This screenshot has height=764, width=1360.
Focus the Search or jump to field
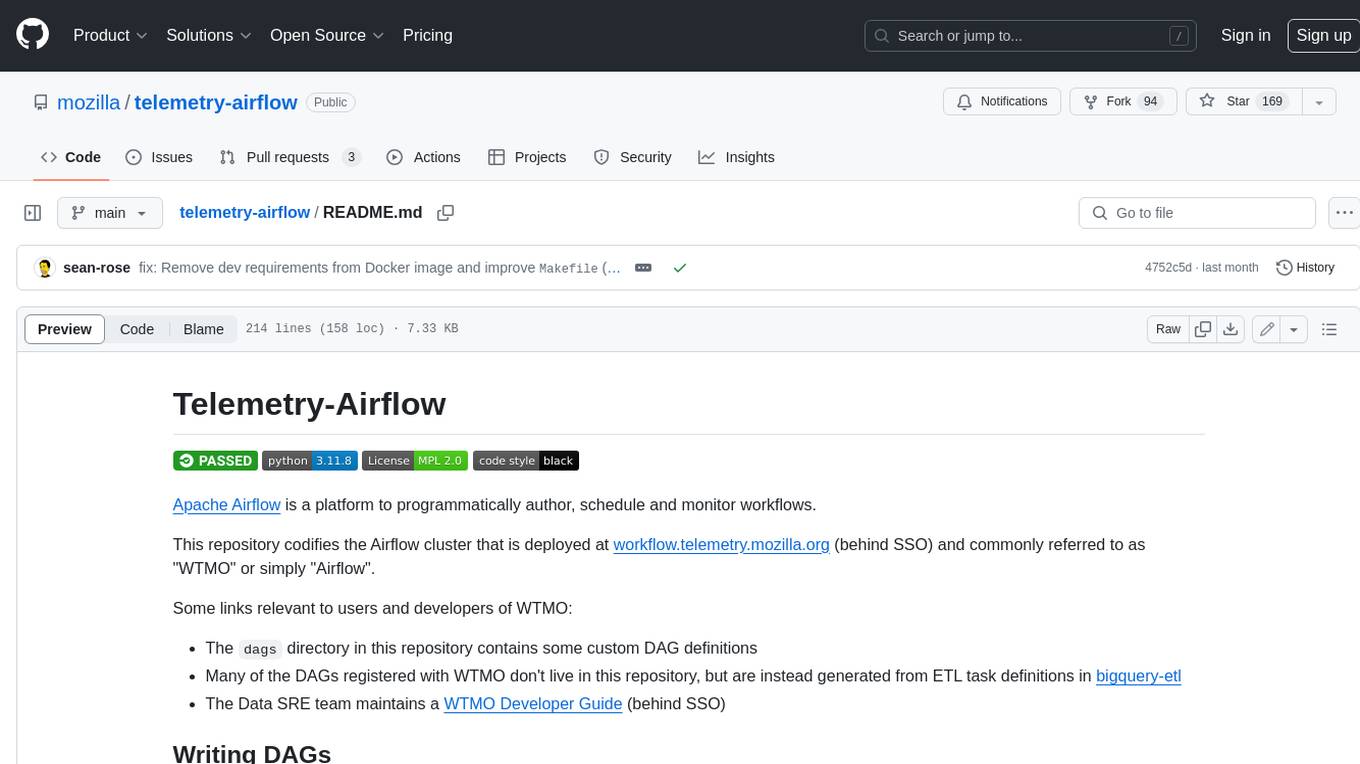[x=1032, y=35]
